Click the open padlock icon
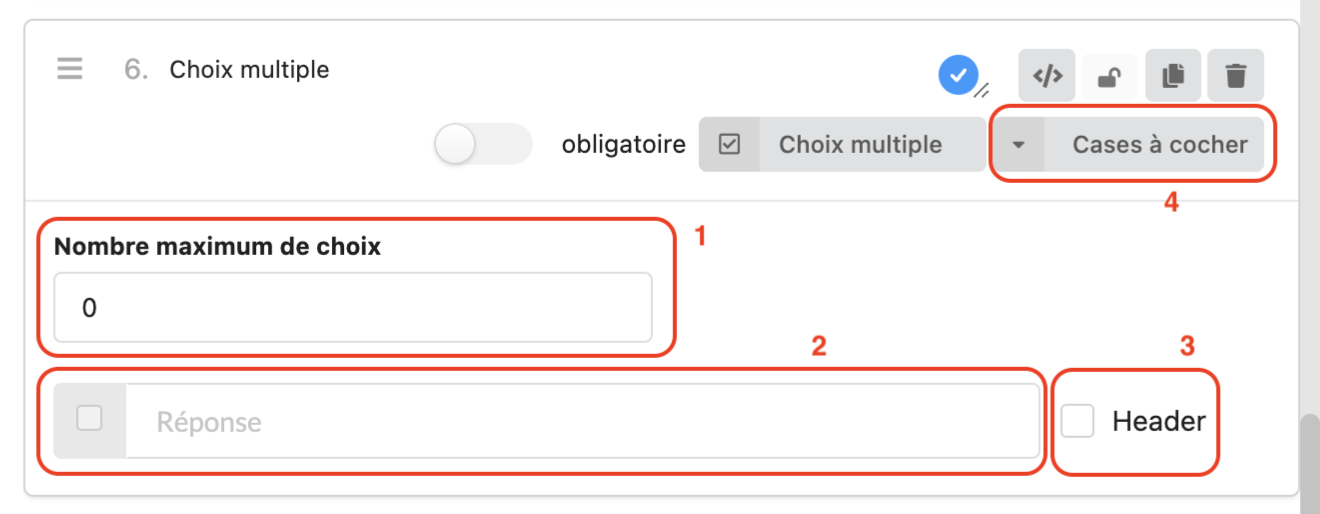This screenshot has height=514, width=1320. click(x=1109, y=76)
